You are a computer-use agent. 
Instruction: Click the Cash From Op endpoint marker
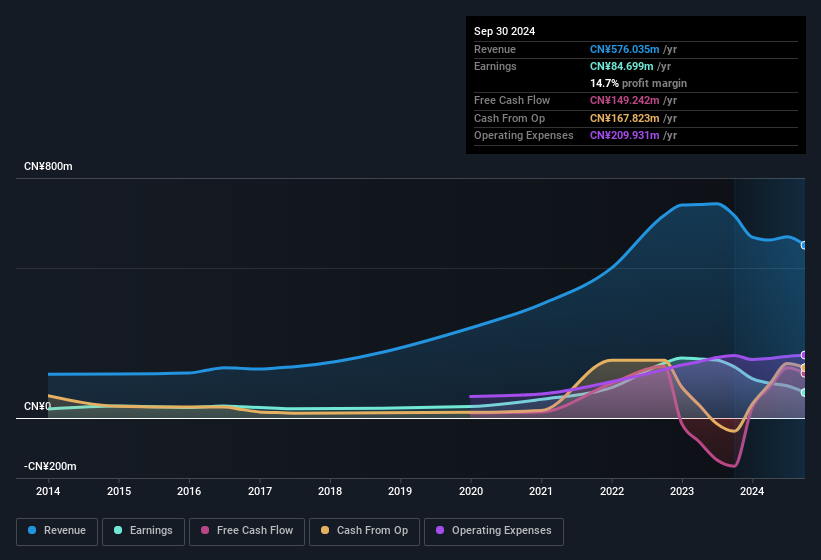tap(804, 367)
